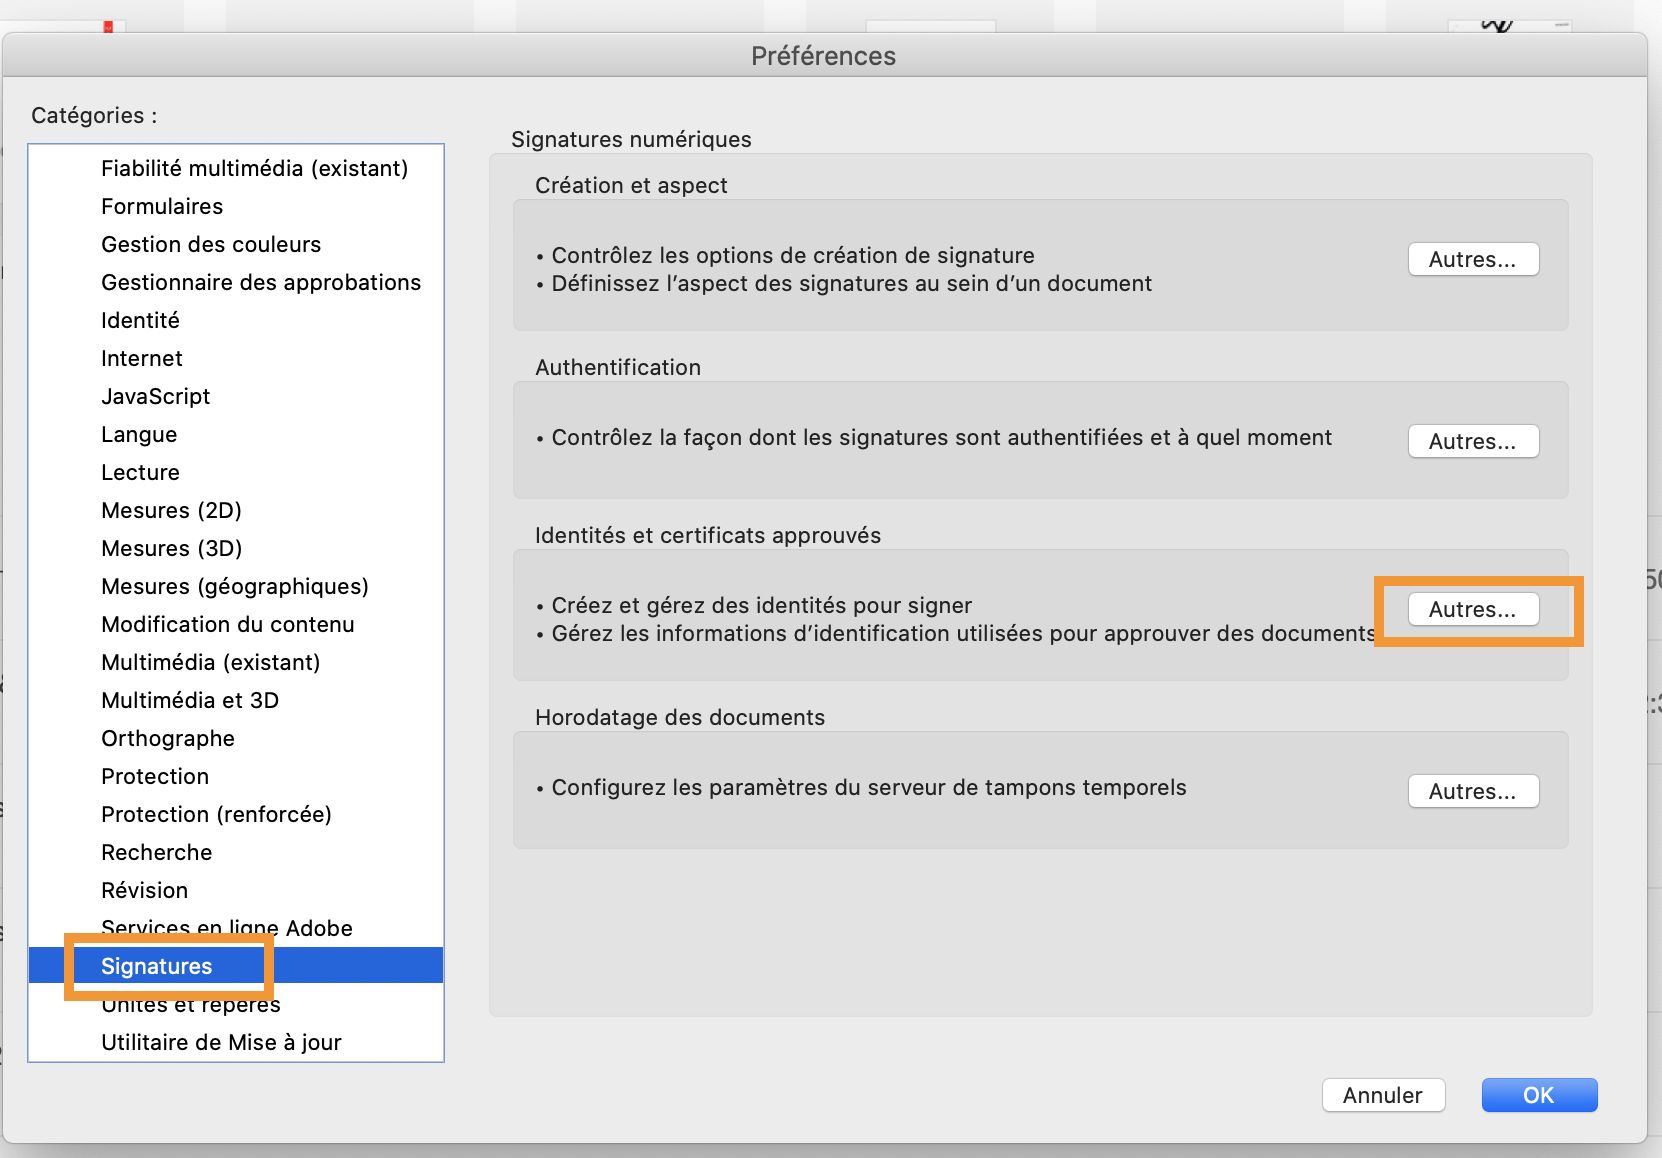Open the Mesures (3D) category

click(x=171, y=548)
